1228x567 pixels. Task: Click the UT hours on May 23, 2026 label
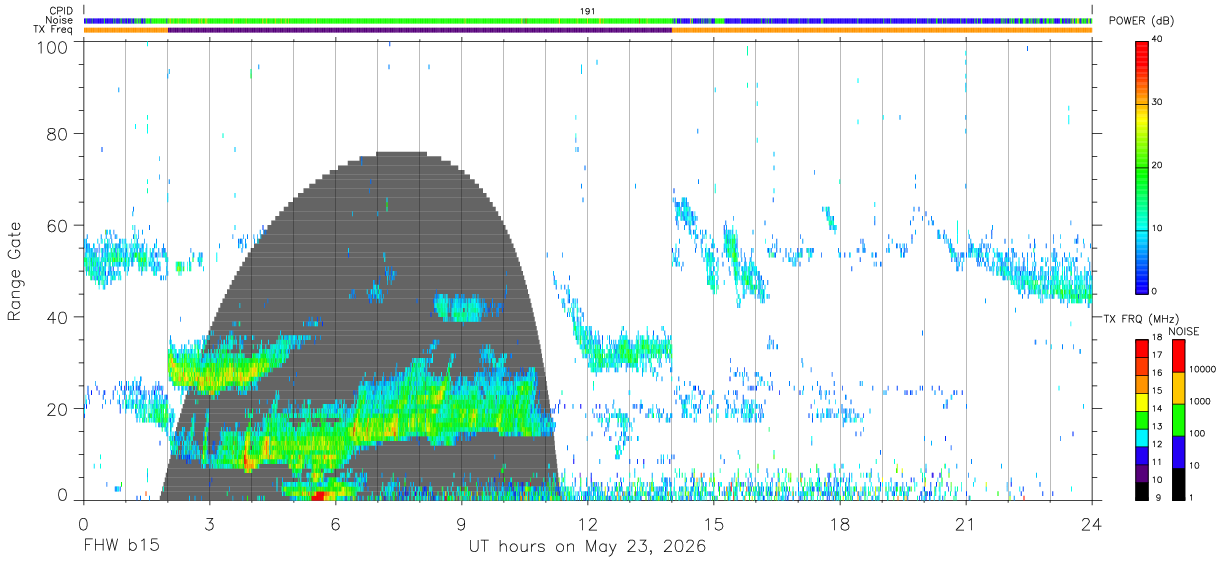pyautogui.click(x=587, y=547)
